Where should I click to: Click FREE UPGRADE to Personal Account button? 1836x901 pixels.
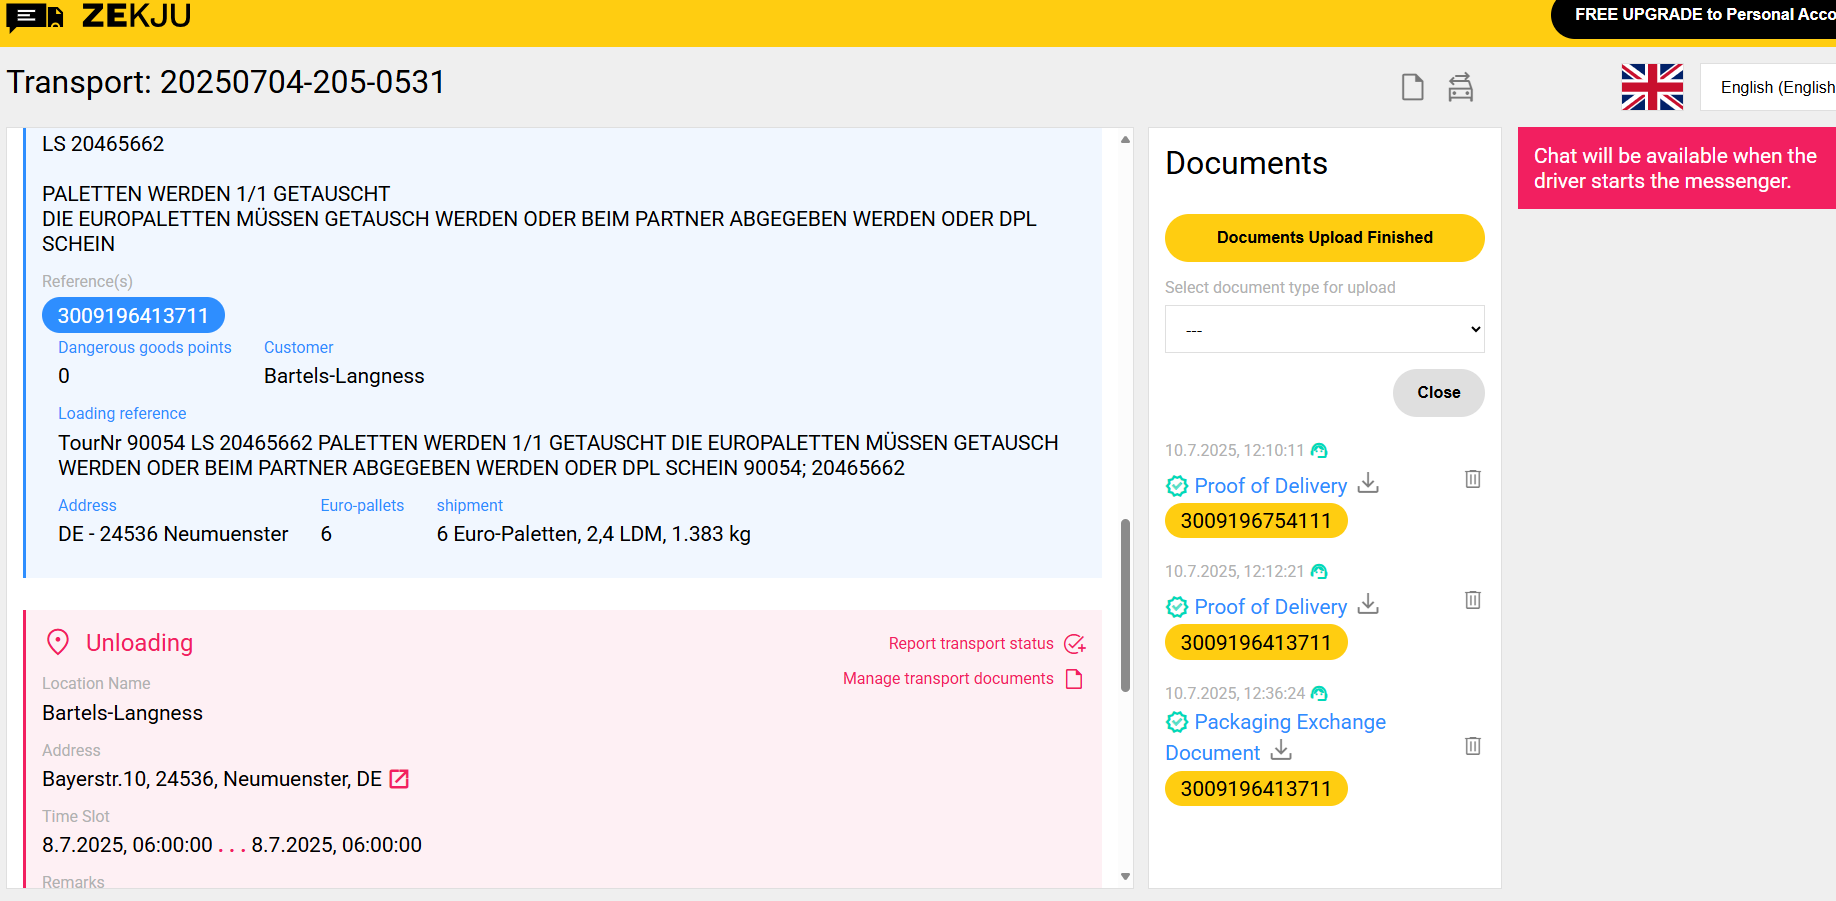[x=1694, y=16]
